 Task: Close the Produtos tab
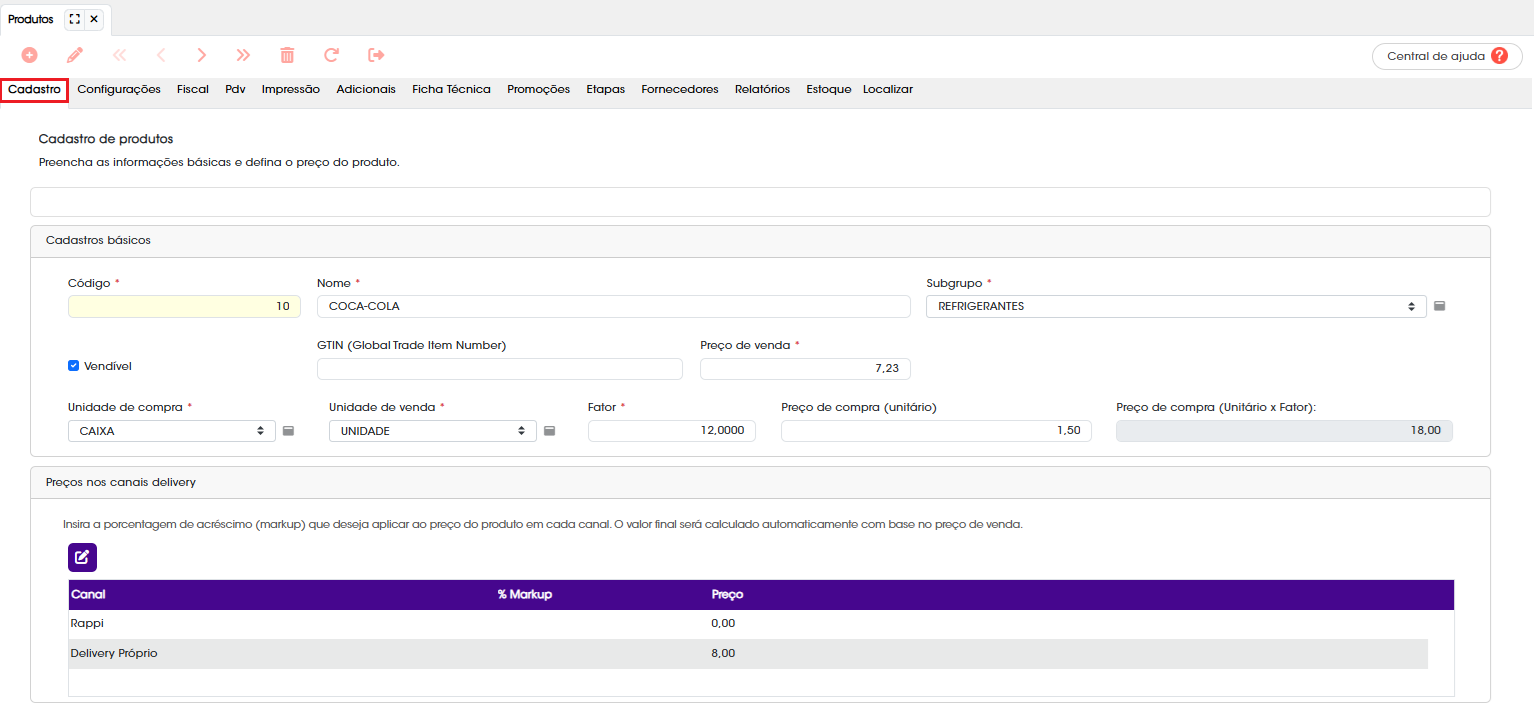click(93, 19)
